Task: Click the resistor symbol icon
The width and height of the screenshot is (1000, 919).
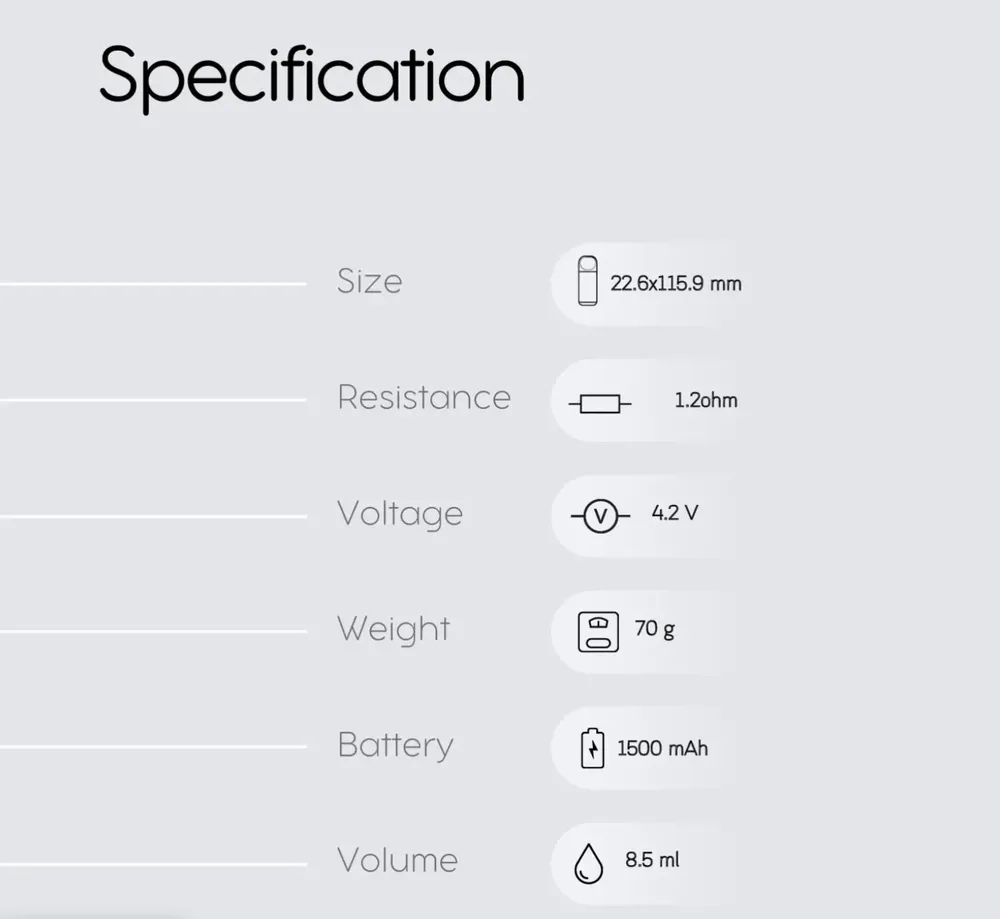Action: [x=600, y=404]
